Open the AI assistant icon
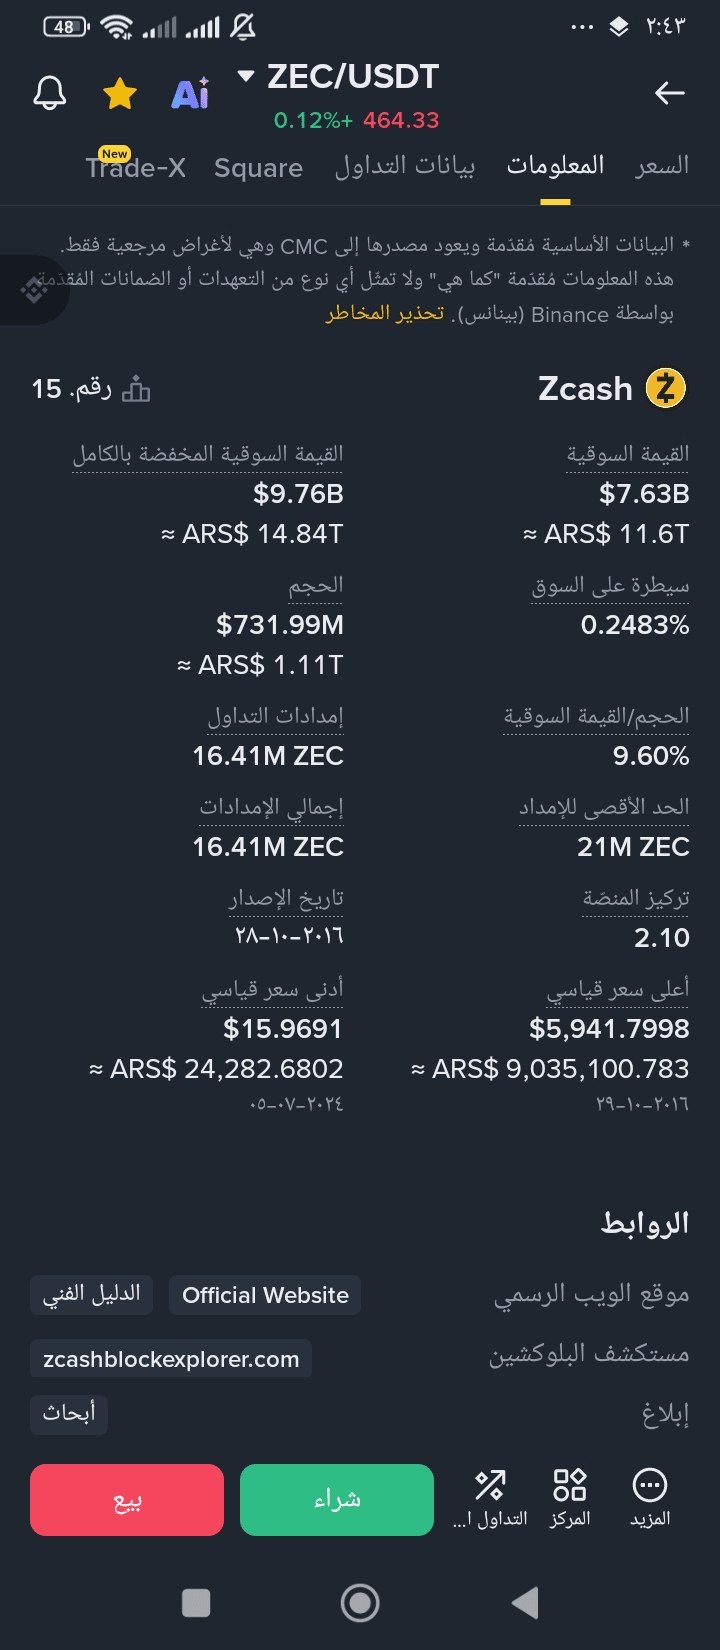This screenshot has height=1650, width=720. [x=190, y=94]
